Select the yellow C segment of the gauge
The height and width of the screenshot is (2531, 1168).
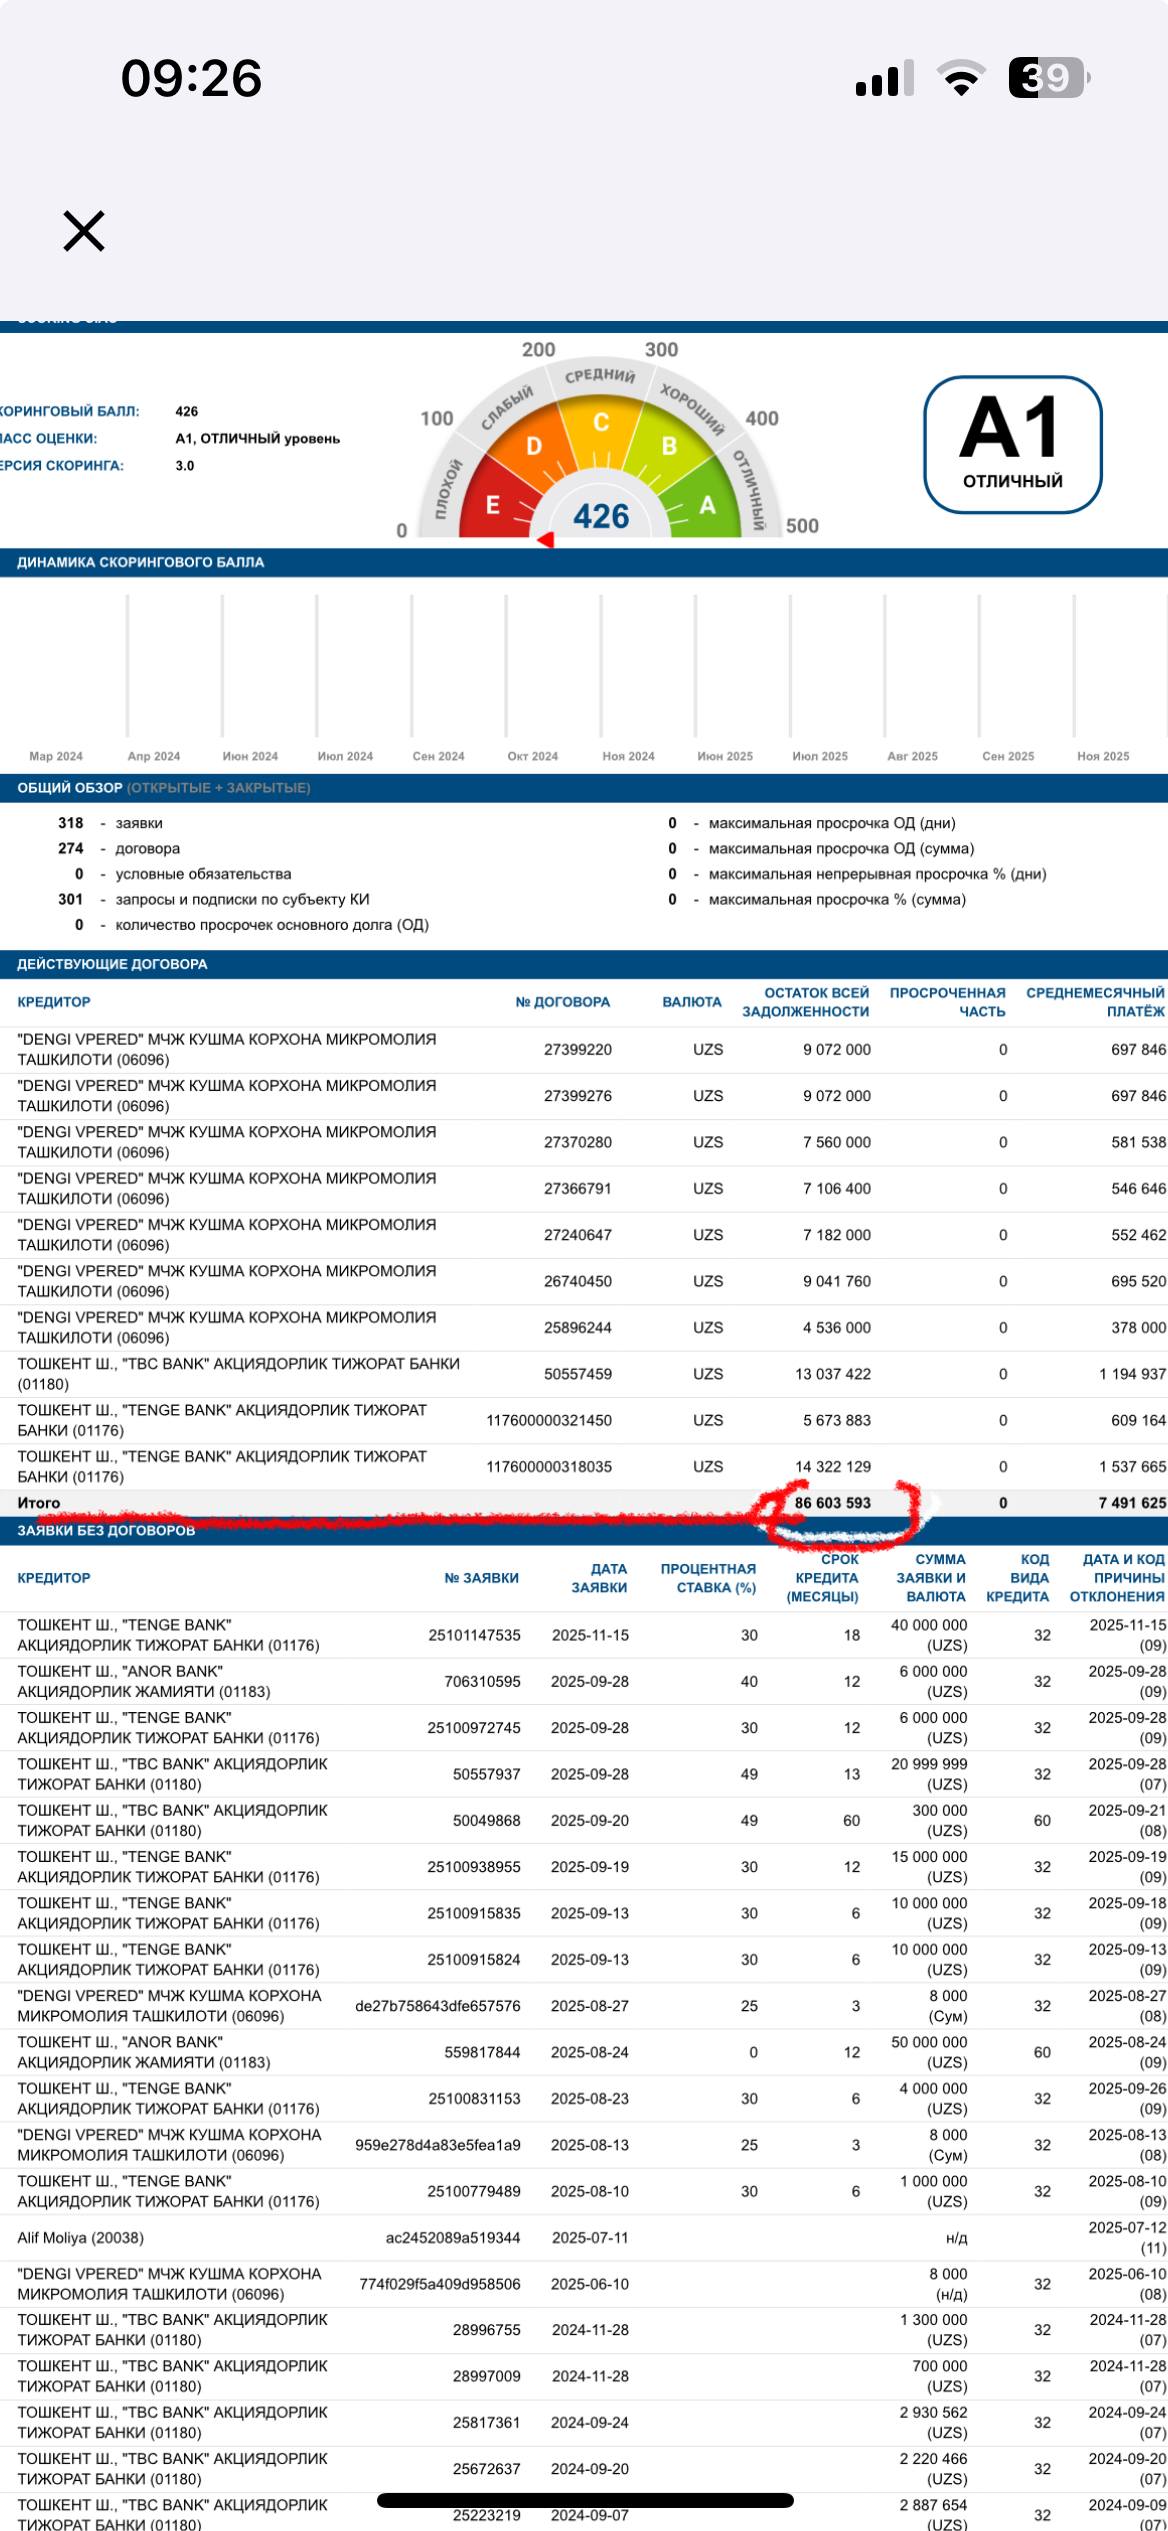[x=600, y=423]
